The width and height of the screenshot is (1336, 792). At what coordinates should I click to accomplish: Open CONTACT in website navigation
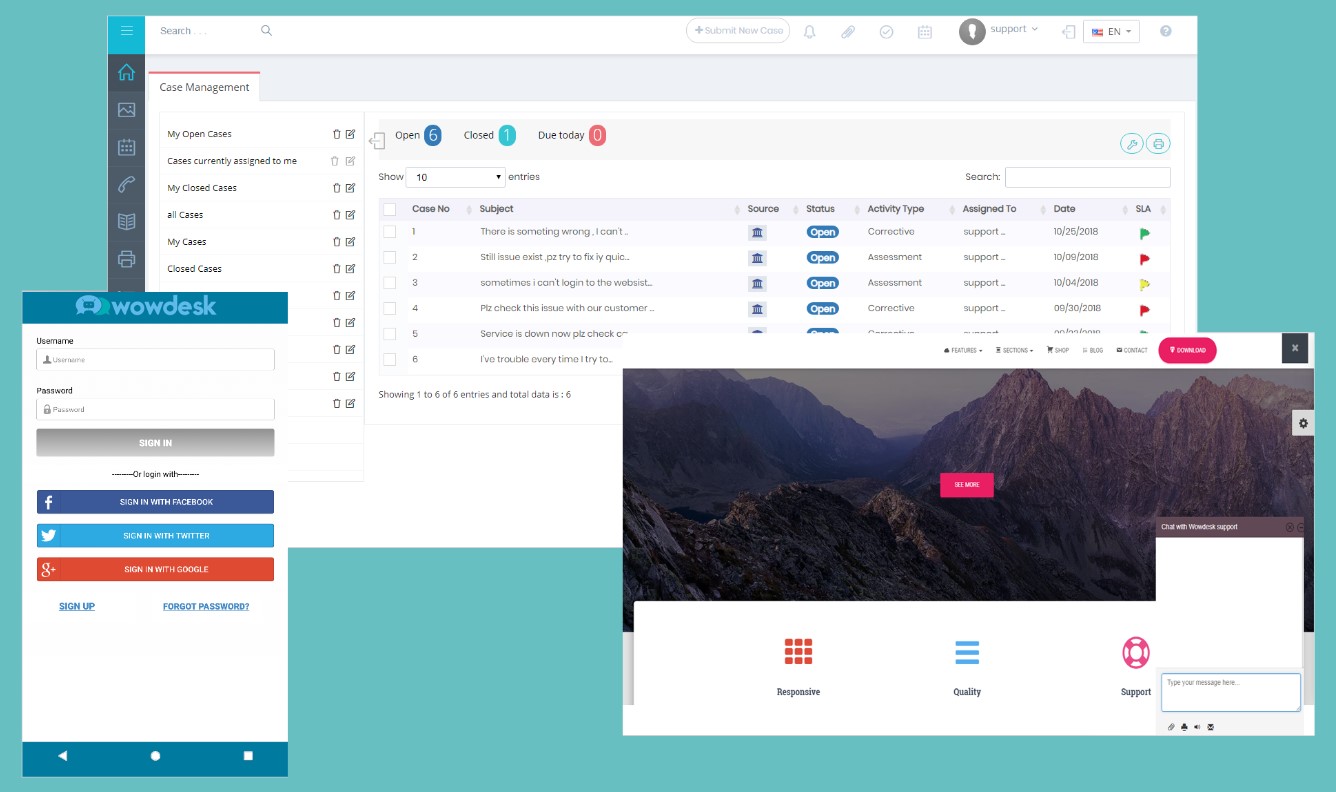(1132, 351)
